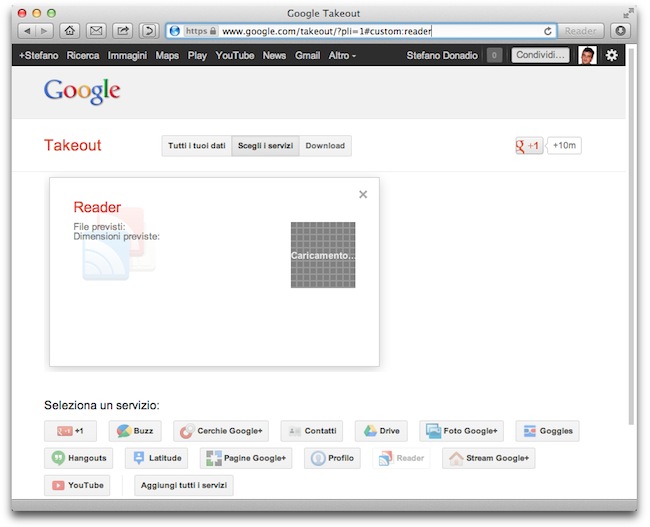650x527 pixels.
Task: Open Gmail in the Google bar
Action: [308, 56]
